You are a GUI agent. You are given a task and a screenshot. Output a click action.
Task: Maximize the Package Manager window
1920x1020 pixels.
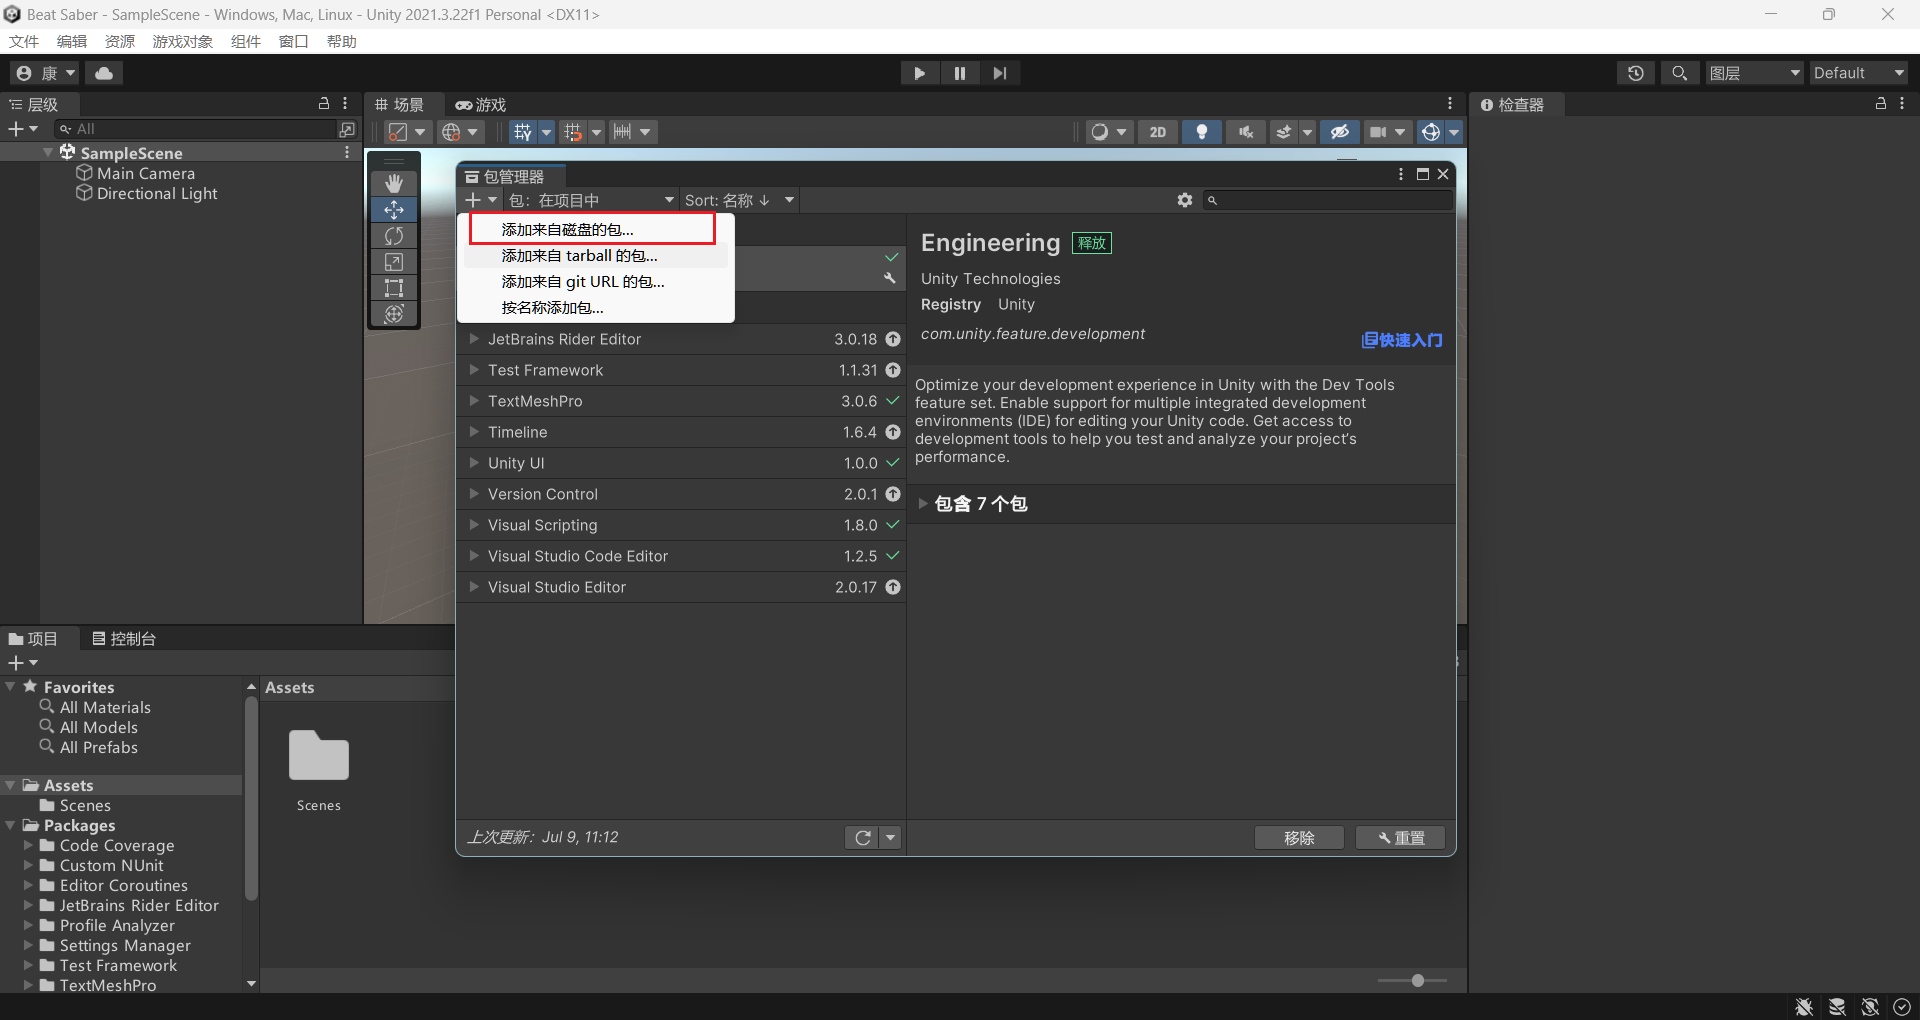point(1422,174)
